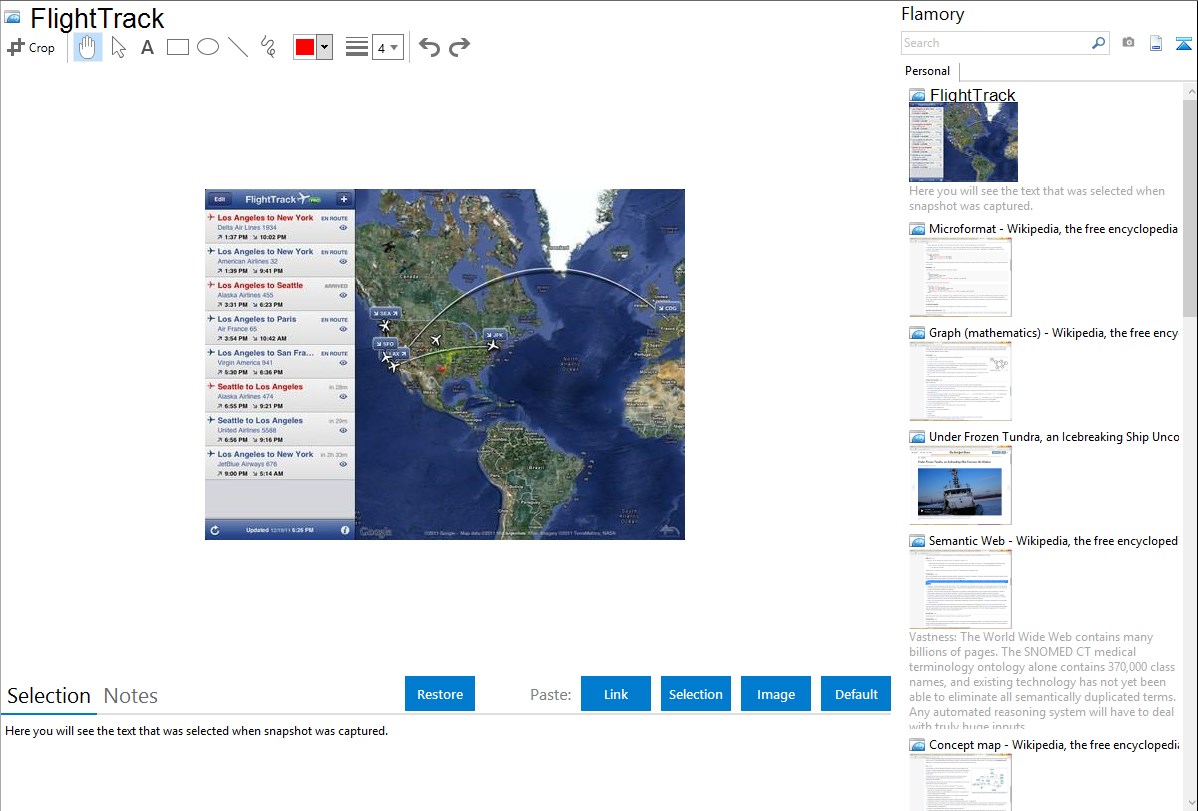Click the icon next to FlightTrack sidebar entry

(x=917, y=95)
